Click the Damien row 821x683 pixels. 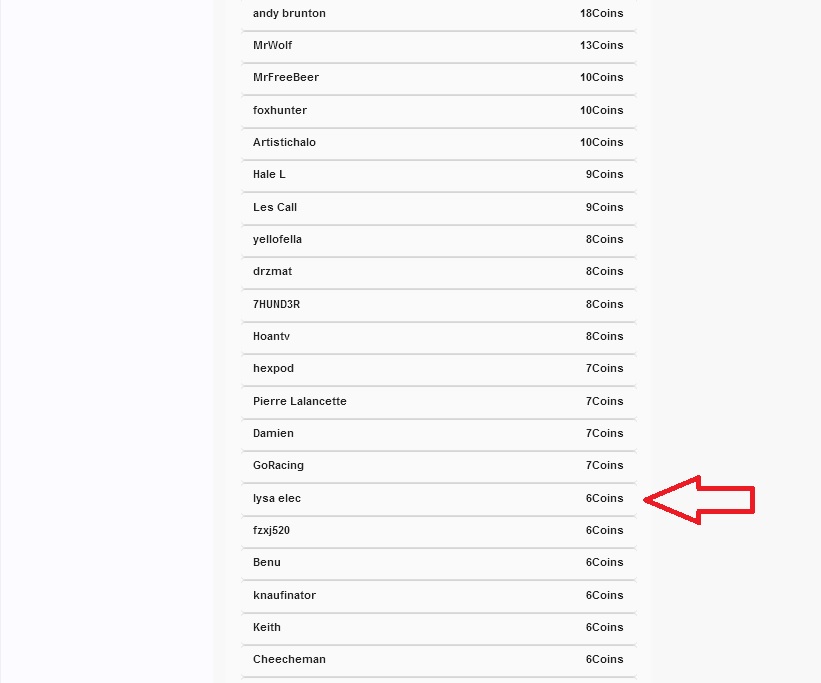click(439, 433)
